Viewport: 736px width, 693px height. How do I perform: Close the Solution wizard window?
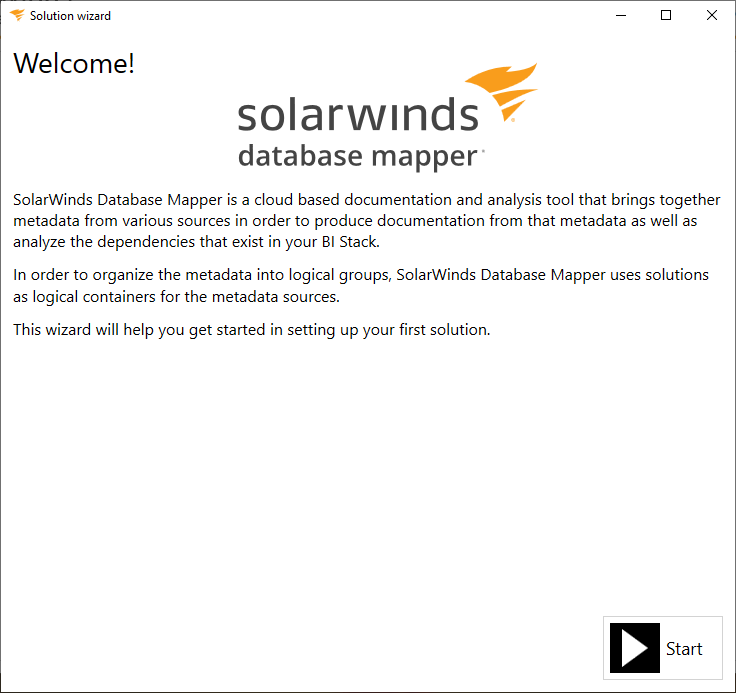click(x=712, y=15)
